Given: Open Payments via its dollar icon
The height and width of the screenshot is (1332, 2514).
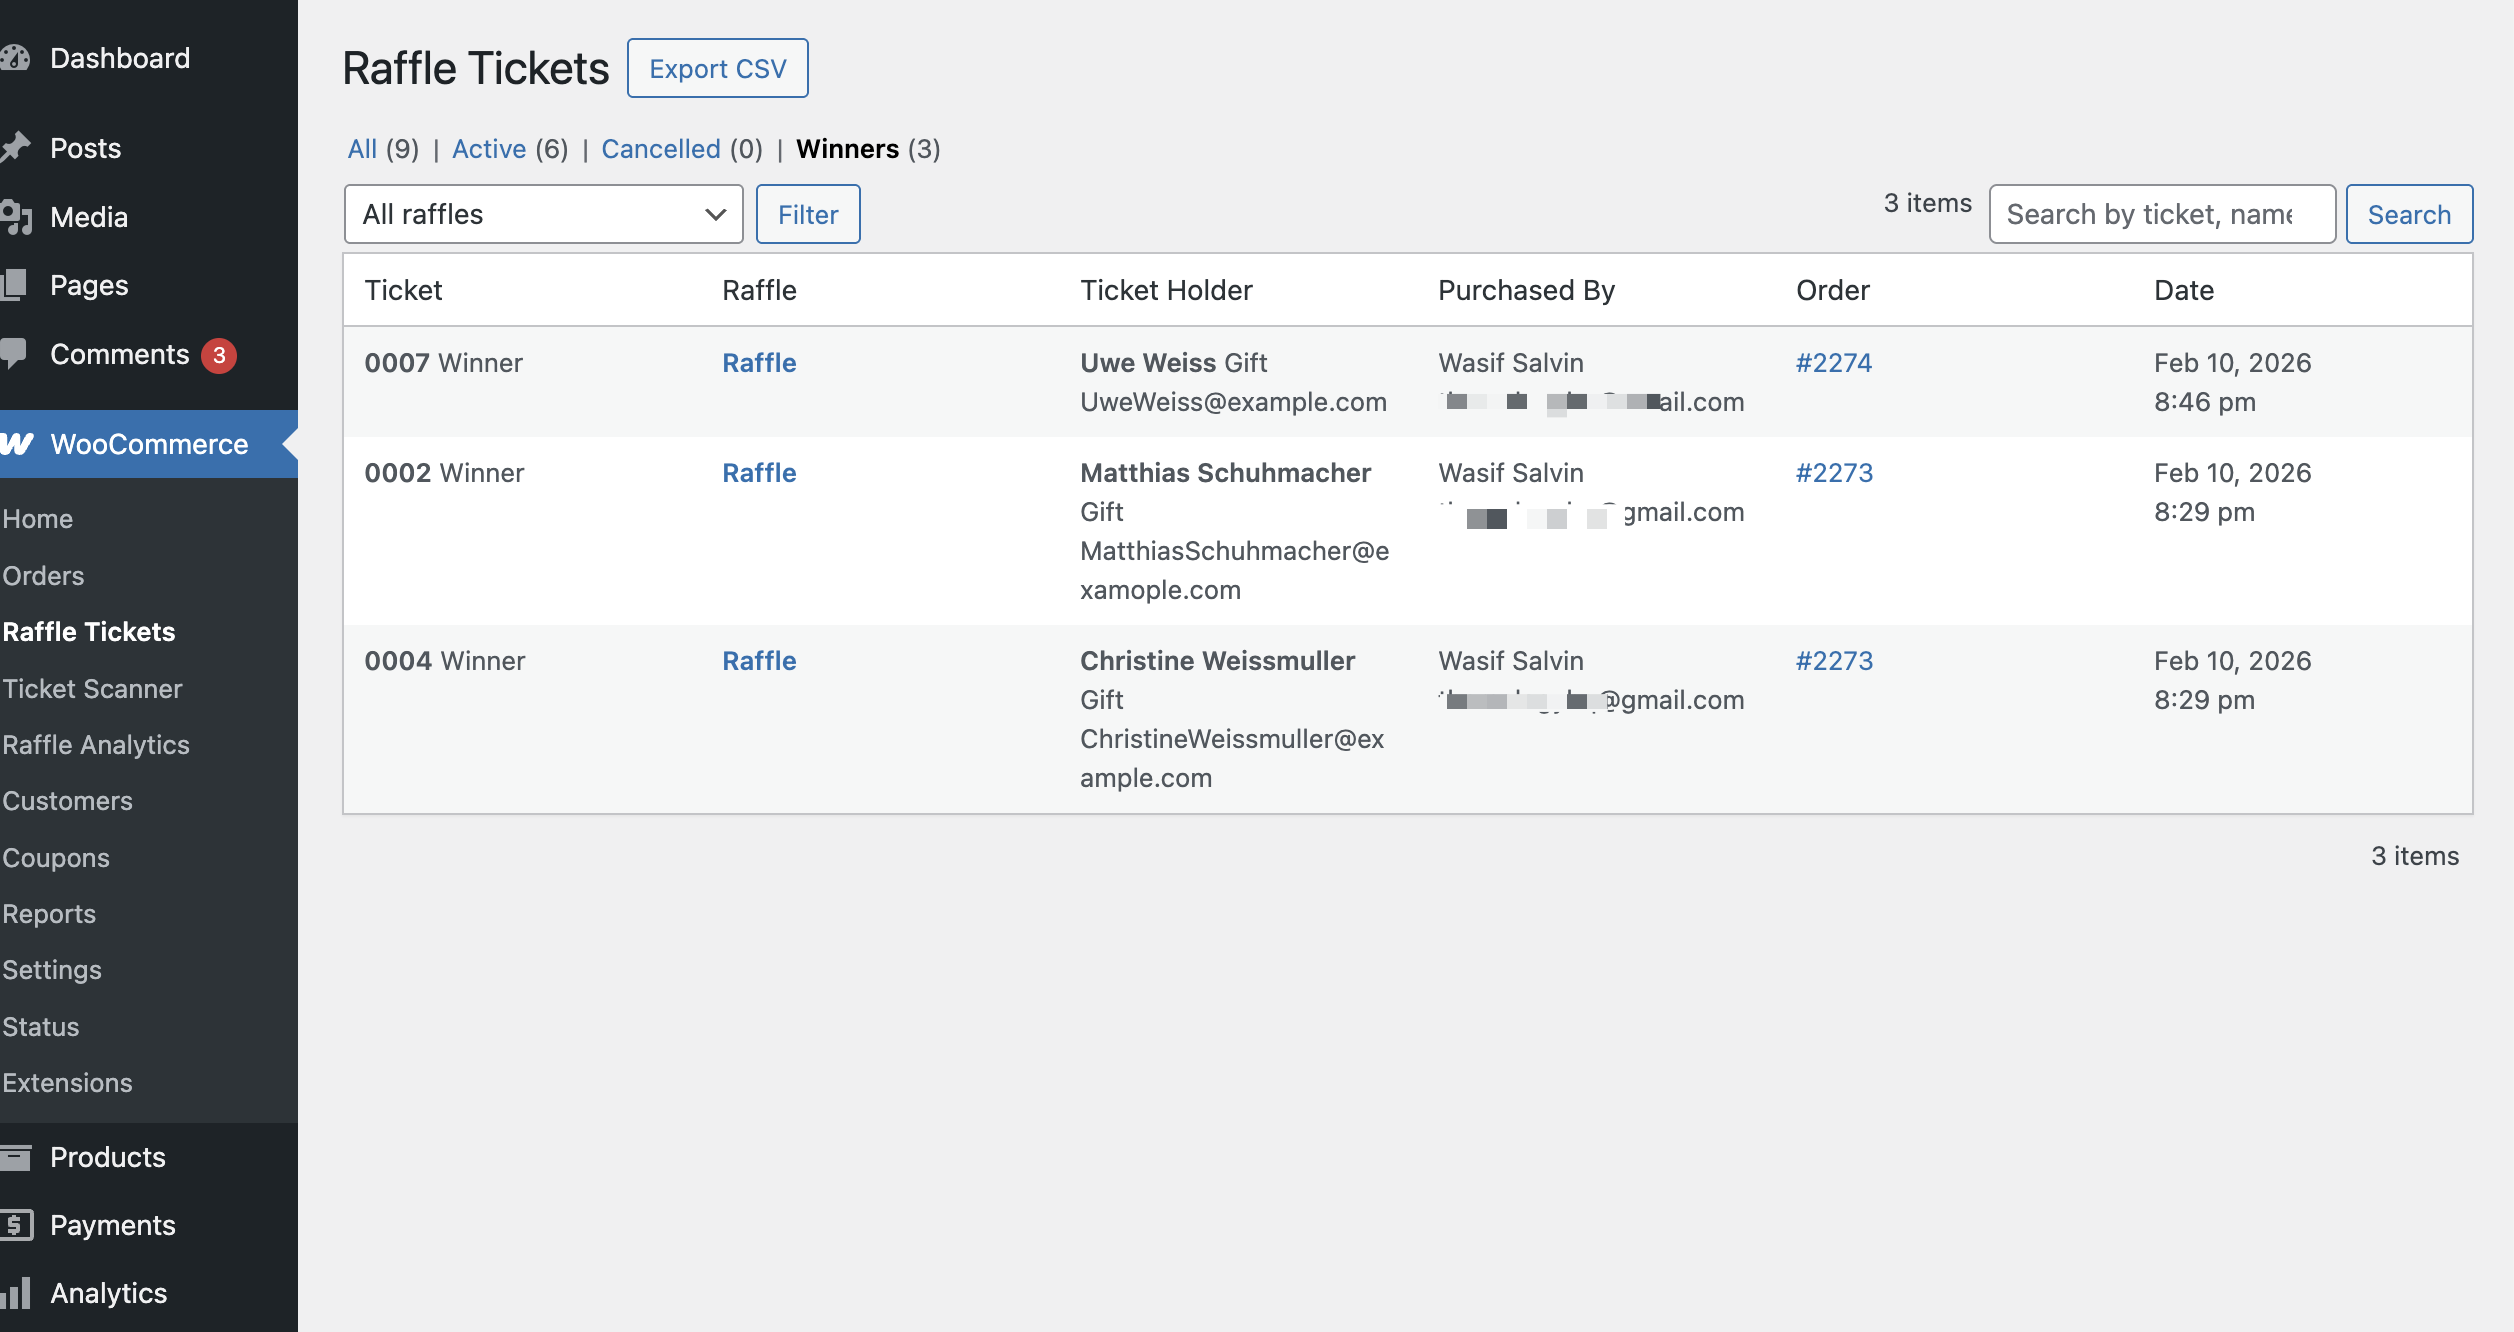Looking at the screenshot, I should tap(17, 1225).
